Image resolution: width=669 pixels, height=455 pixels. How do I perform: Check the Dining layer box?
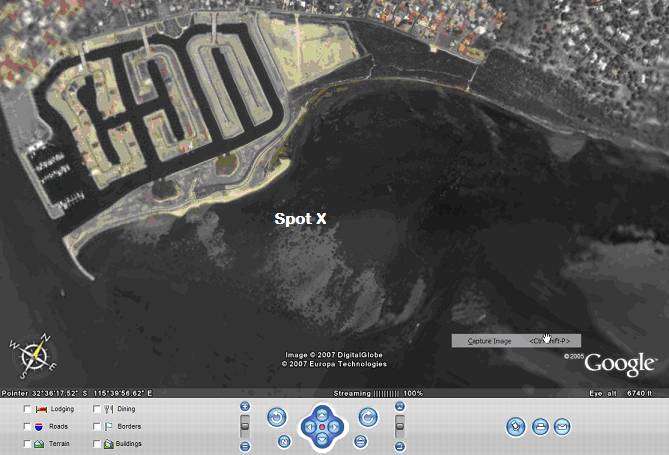[x=96, y=409]
